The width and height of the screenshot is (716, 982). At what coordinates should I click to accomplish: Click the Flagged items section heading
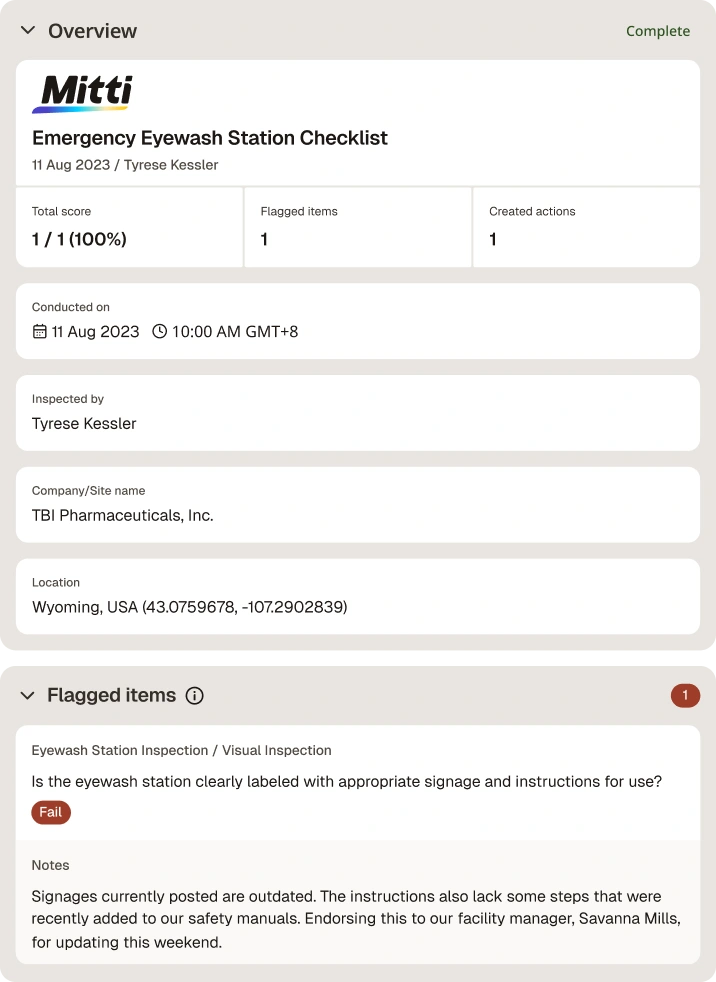112,695
